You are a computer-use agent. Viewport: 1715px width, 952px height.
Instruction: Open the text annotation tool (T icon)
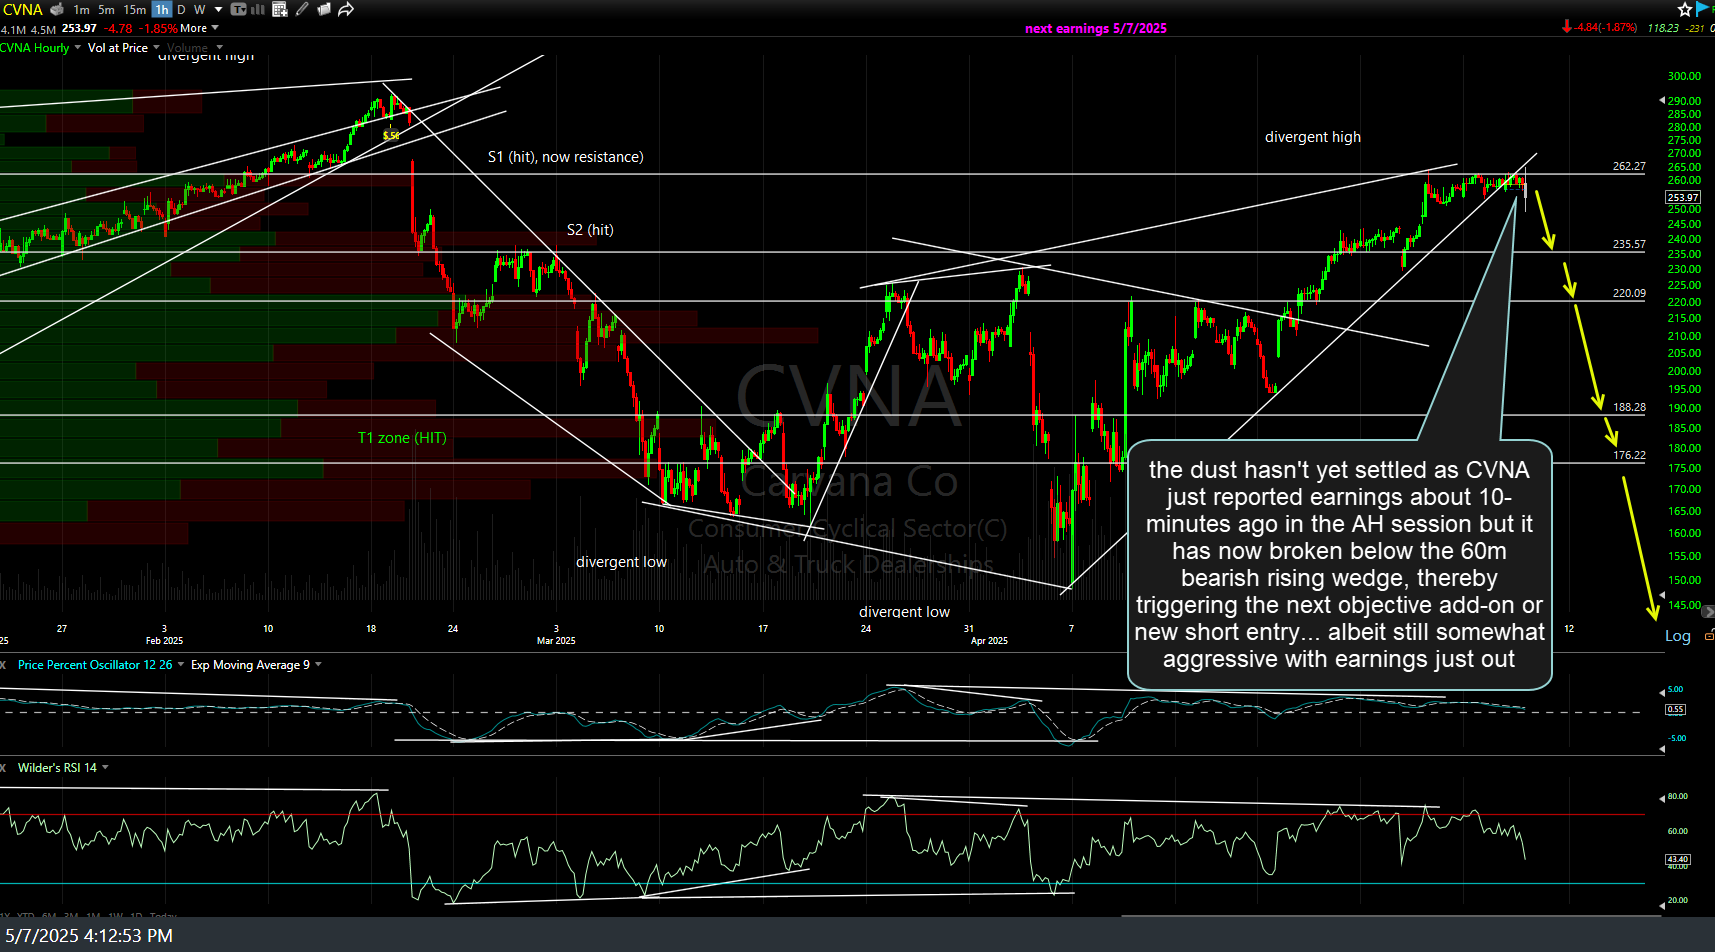point(239,9)
